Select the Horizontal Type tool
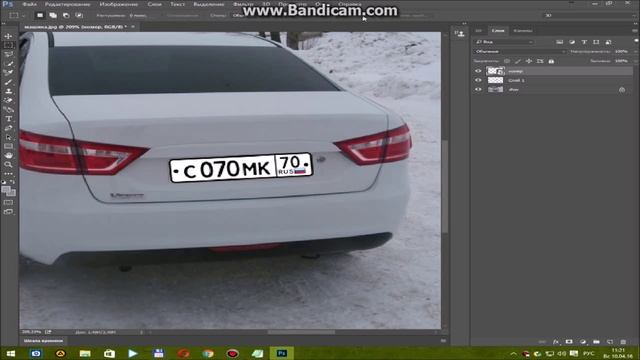The image size is (640, 360). 8,119
